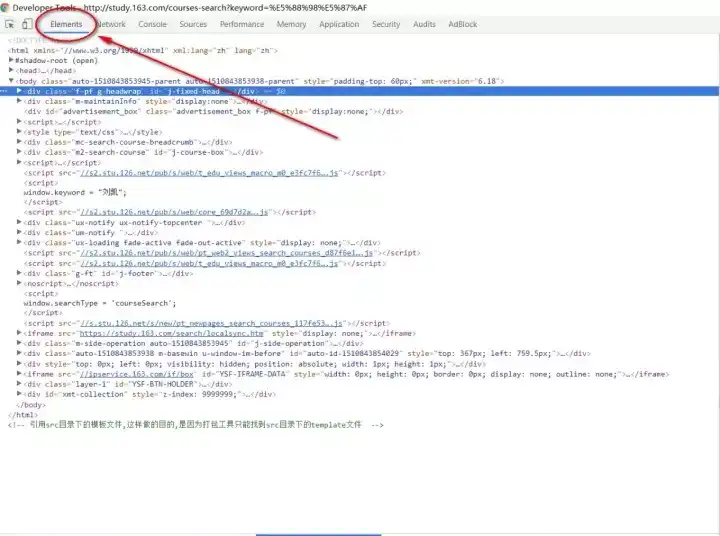Expand the j-fixed-head div node
This screenshot has height=536, width=720.
[x=19, y=91]
